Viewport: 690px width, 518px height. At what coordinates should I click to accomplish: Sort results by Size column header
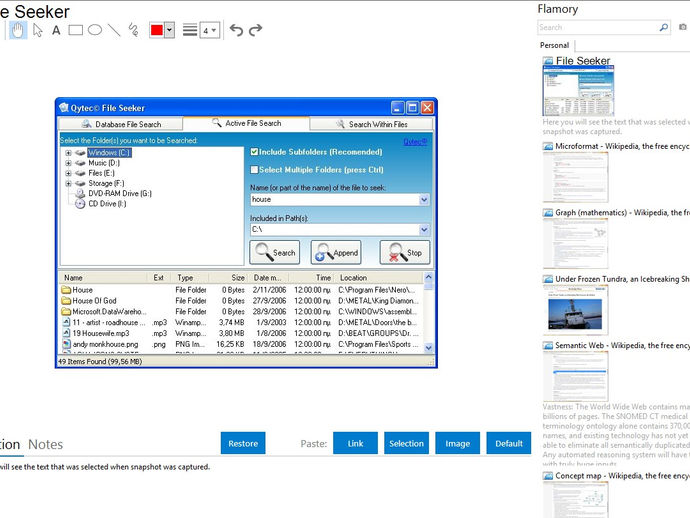pos(228,278)
